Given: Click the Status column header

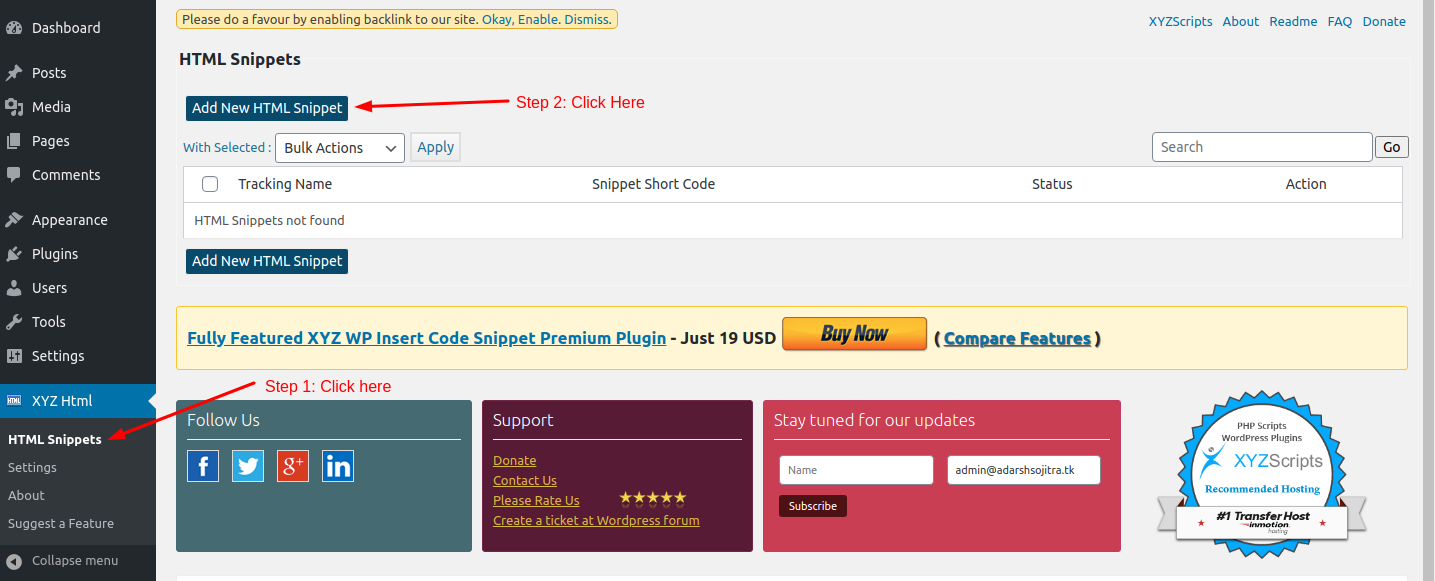Looking at the screenshot, I should tap(1052, 184).
